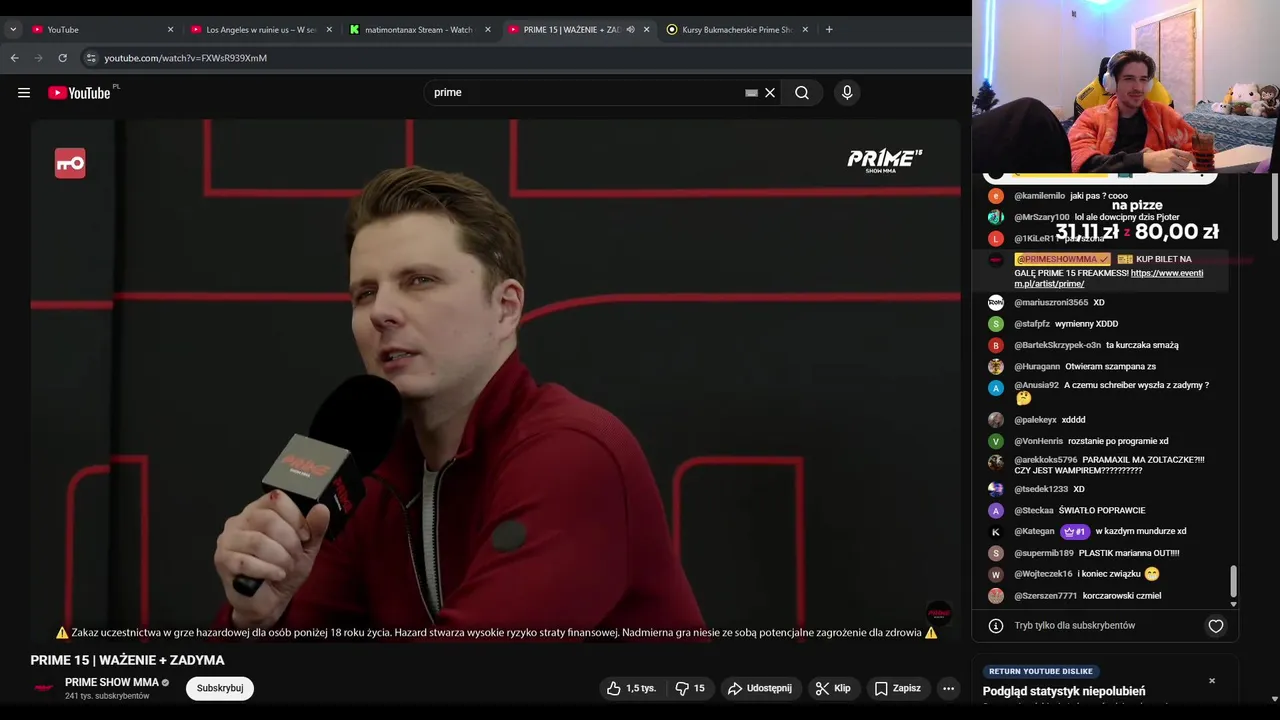Open the PRIME SHOW MMA channel avatar
Image resolution: width=1280 pixels, height=720 pixels.
(44, 688)
